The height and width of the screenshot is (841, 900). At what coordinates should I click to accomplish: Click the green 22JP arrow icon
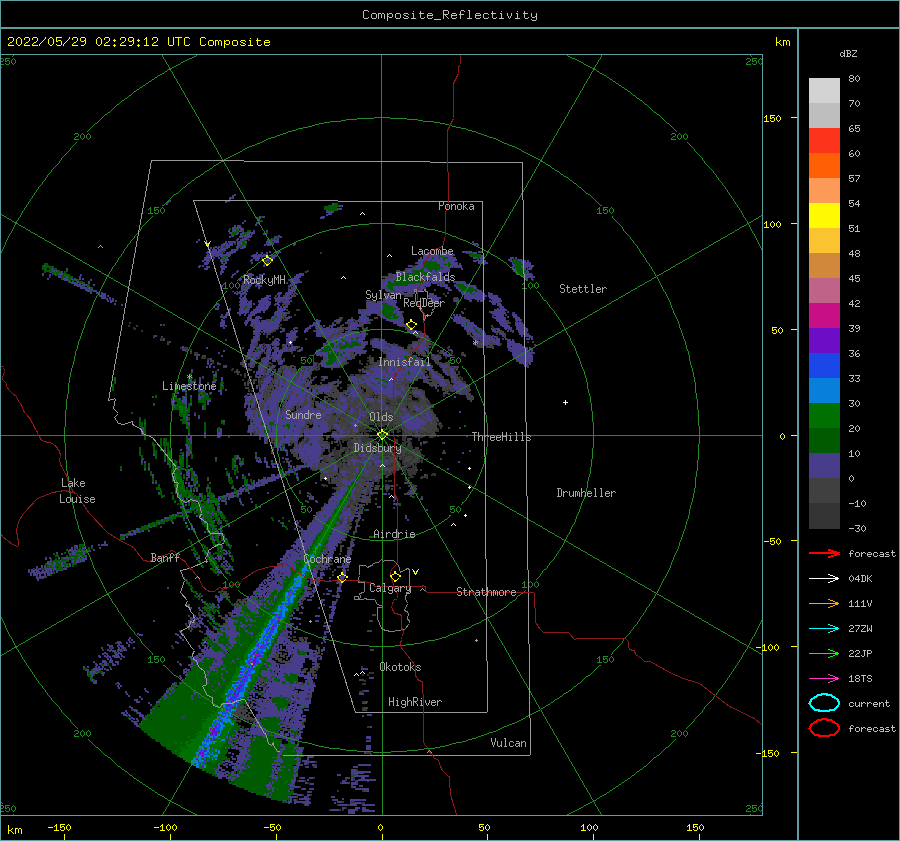coord(824,653)
